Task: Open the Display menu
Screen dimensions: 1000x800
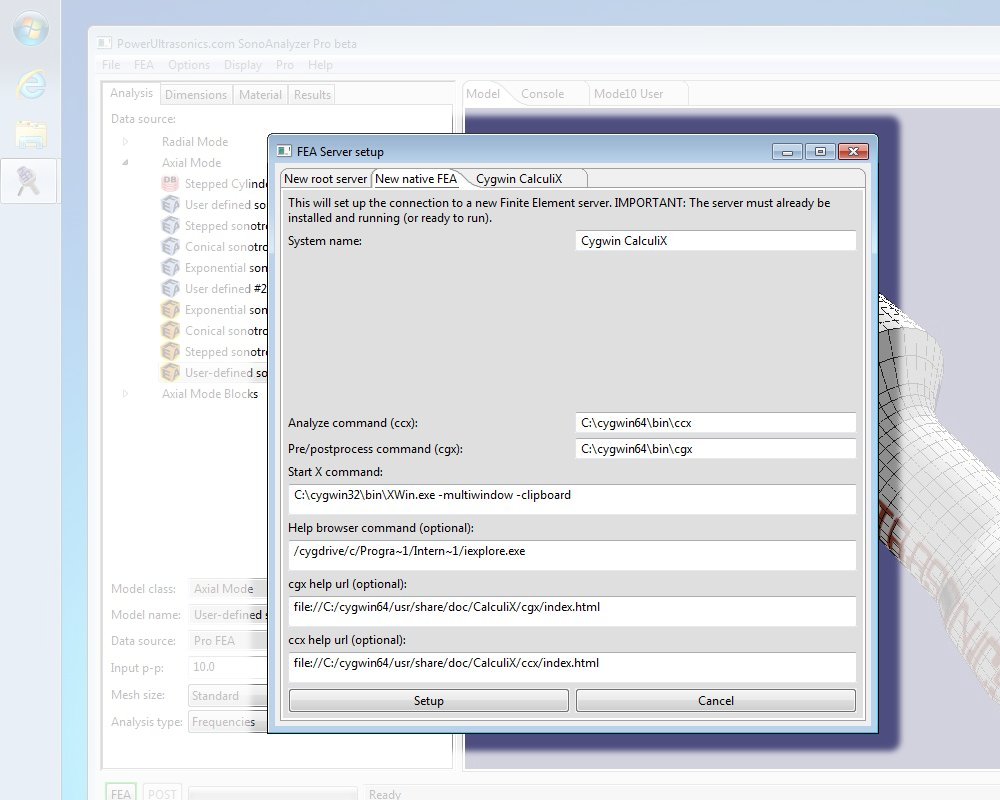Action: pyautogui.click(x=243, y=65)
